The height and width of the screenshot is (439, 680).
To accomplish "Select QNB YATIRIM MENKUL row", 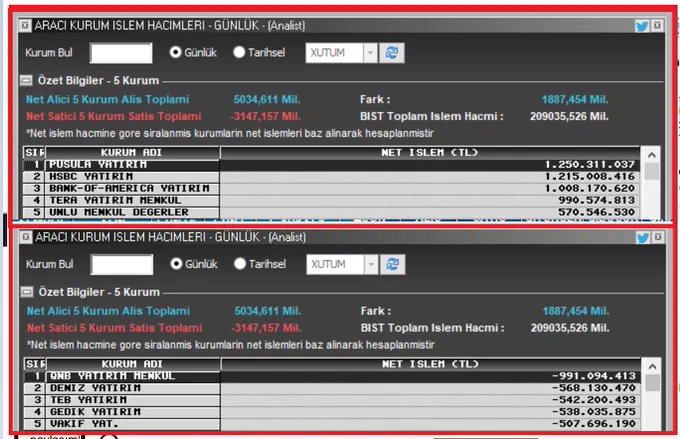I will pos(332,377).
